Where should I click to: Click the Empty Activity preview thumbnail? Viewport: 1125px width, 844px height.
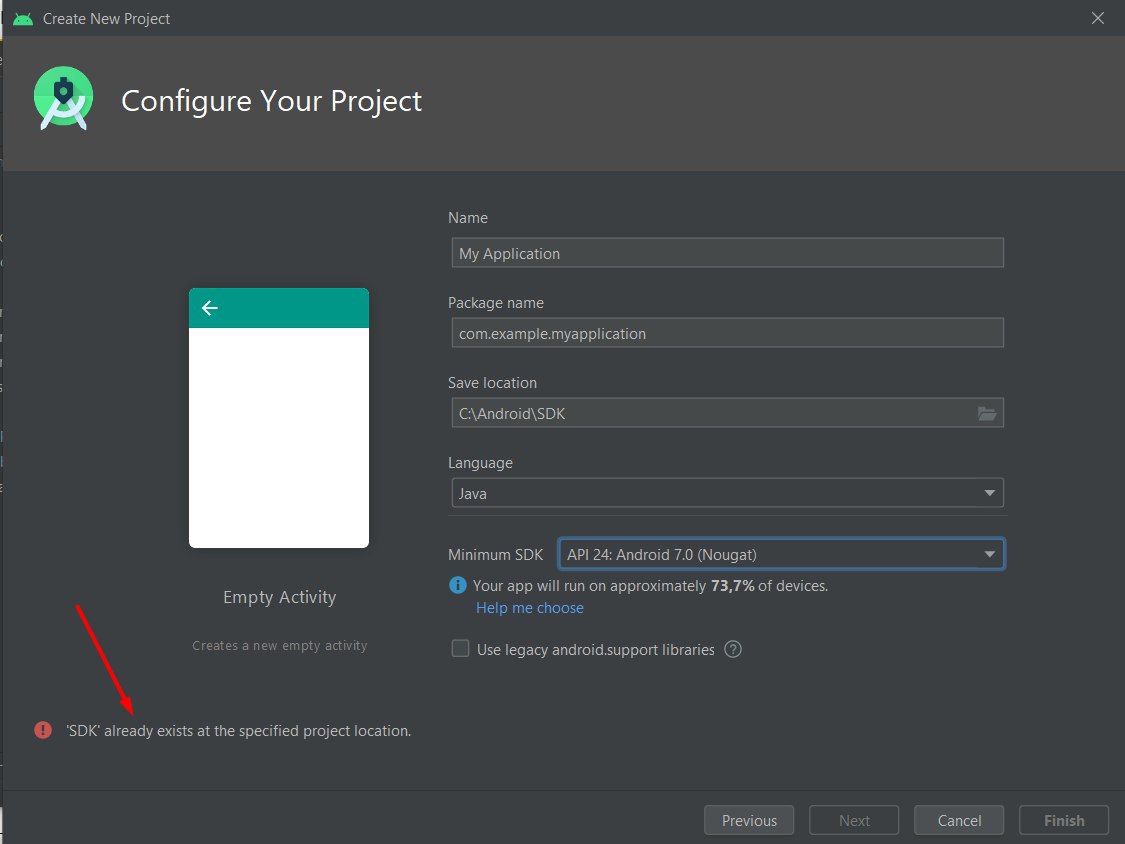(279, 418)
